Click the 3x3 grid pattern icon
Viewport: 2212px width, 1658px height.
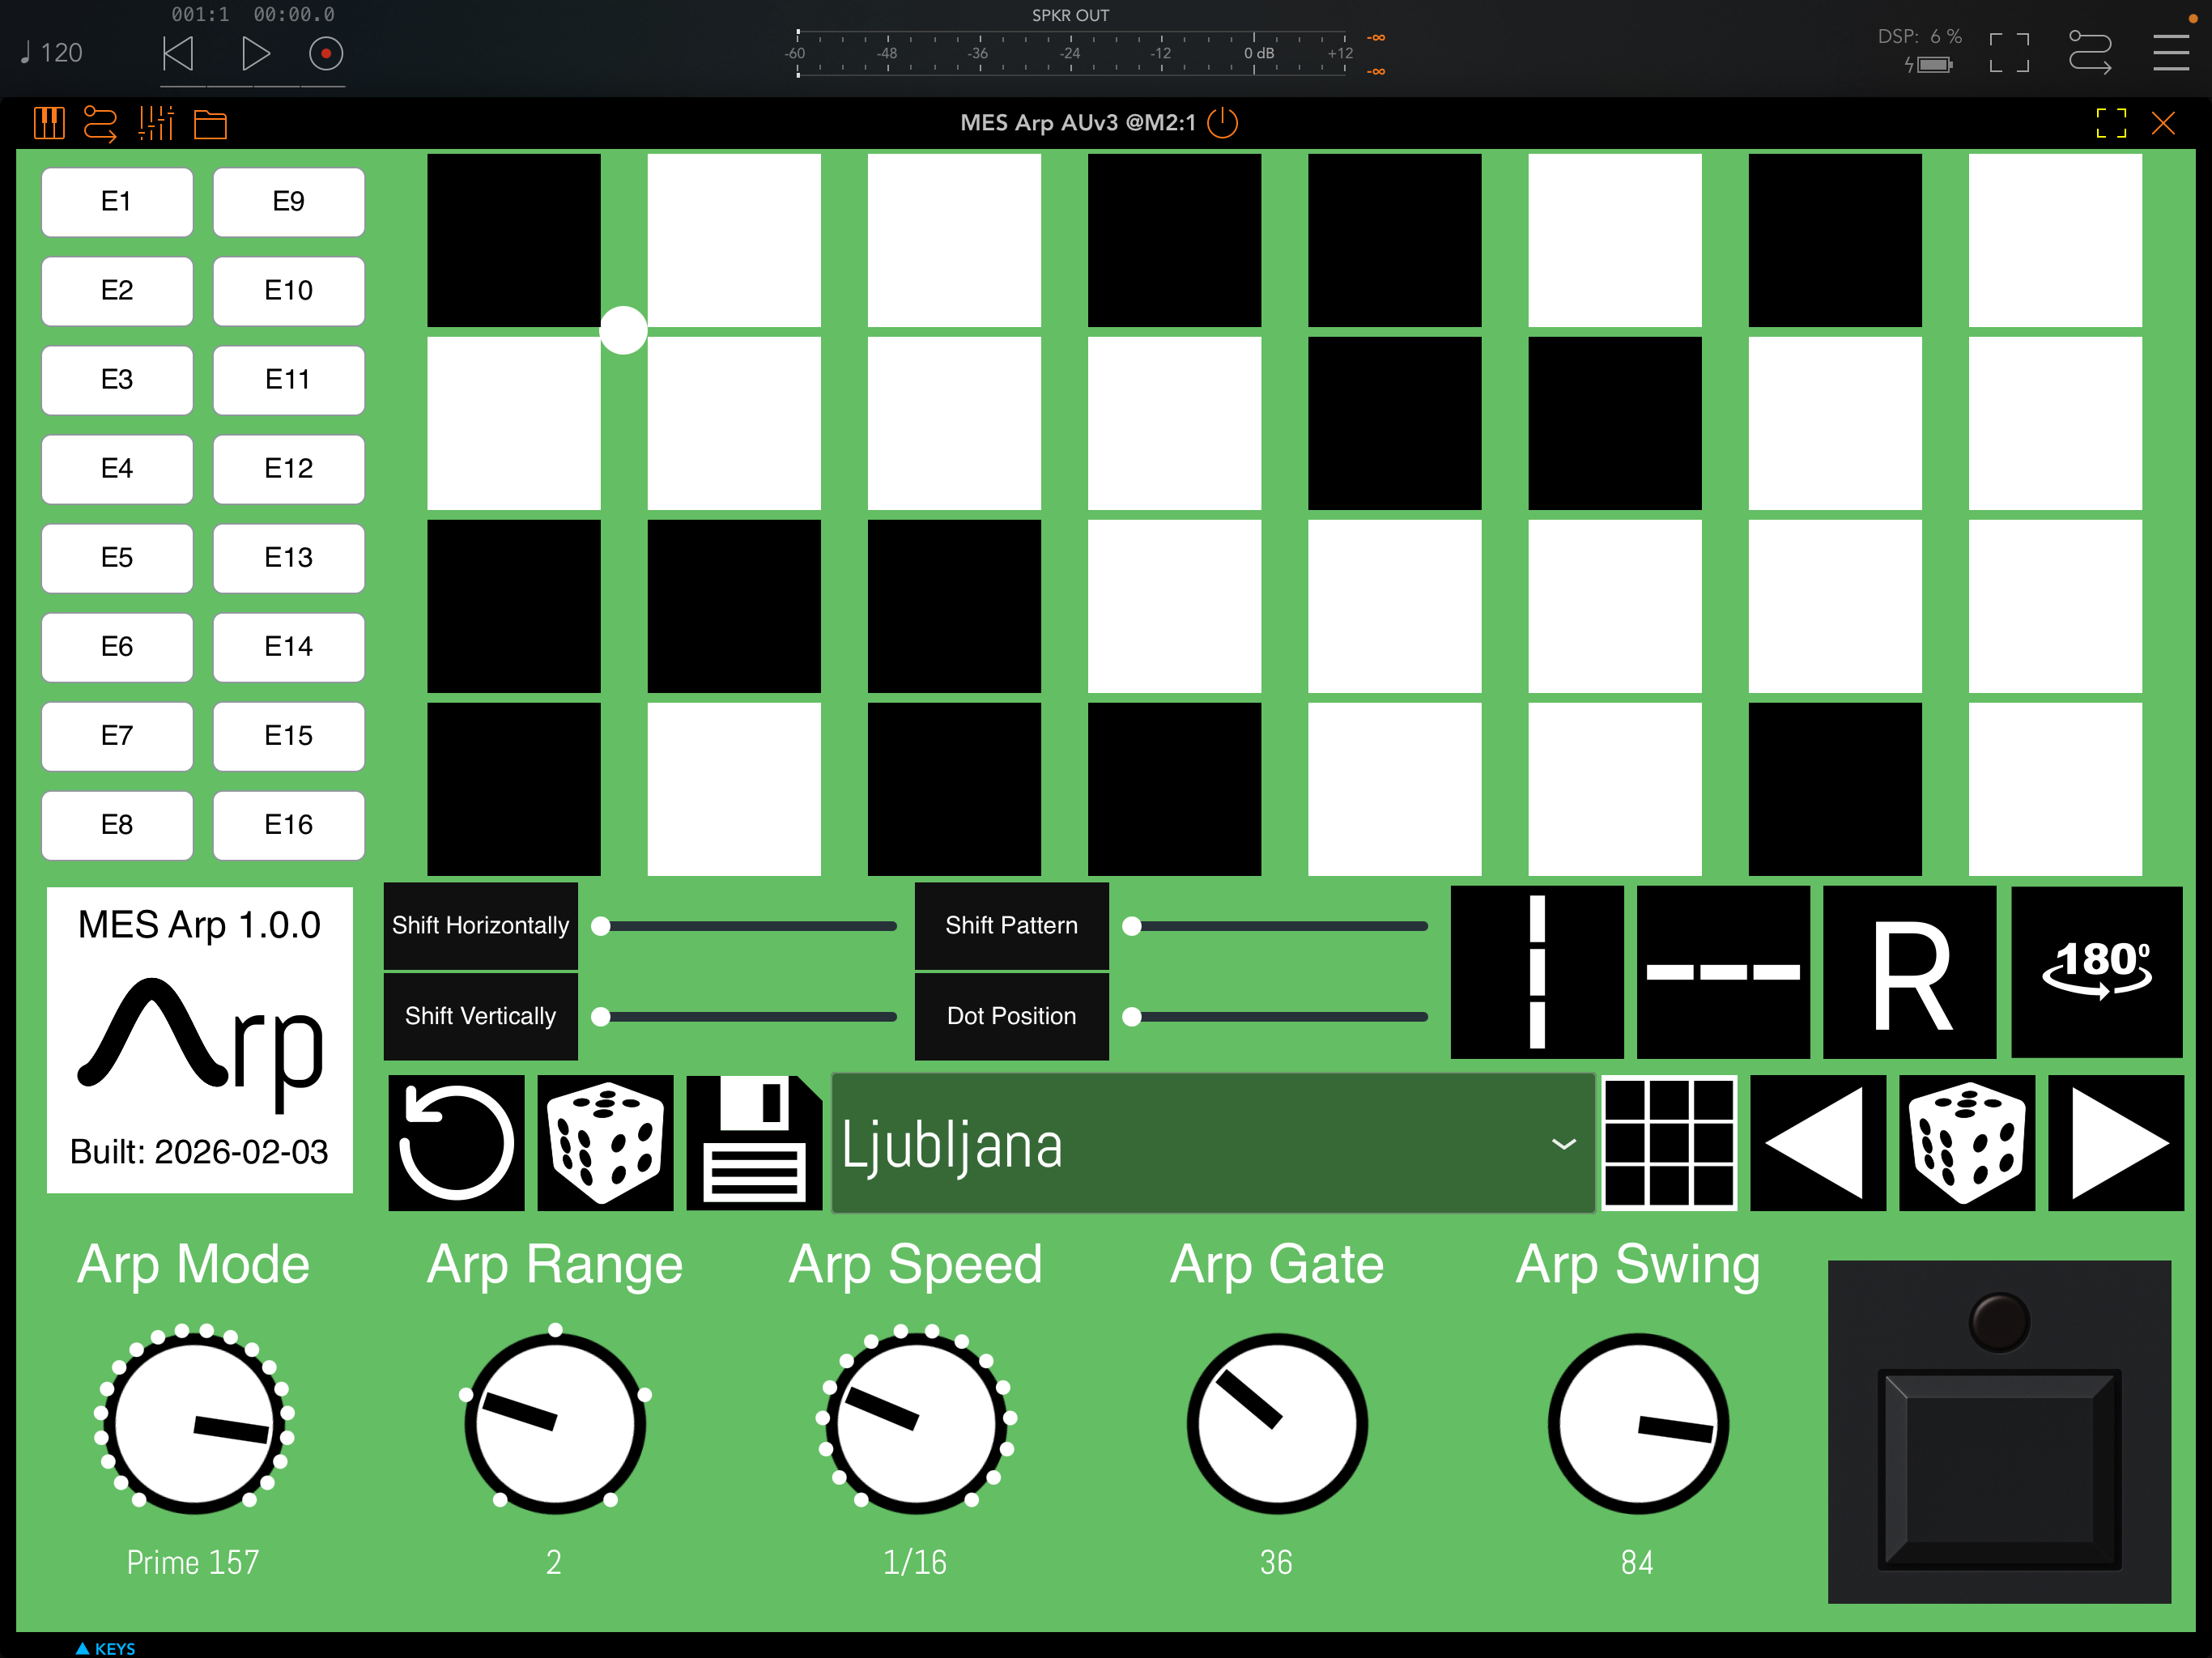(x=1669, y=1143)
